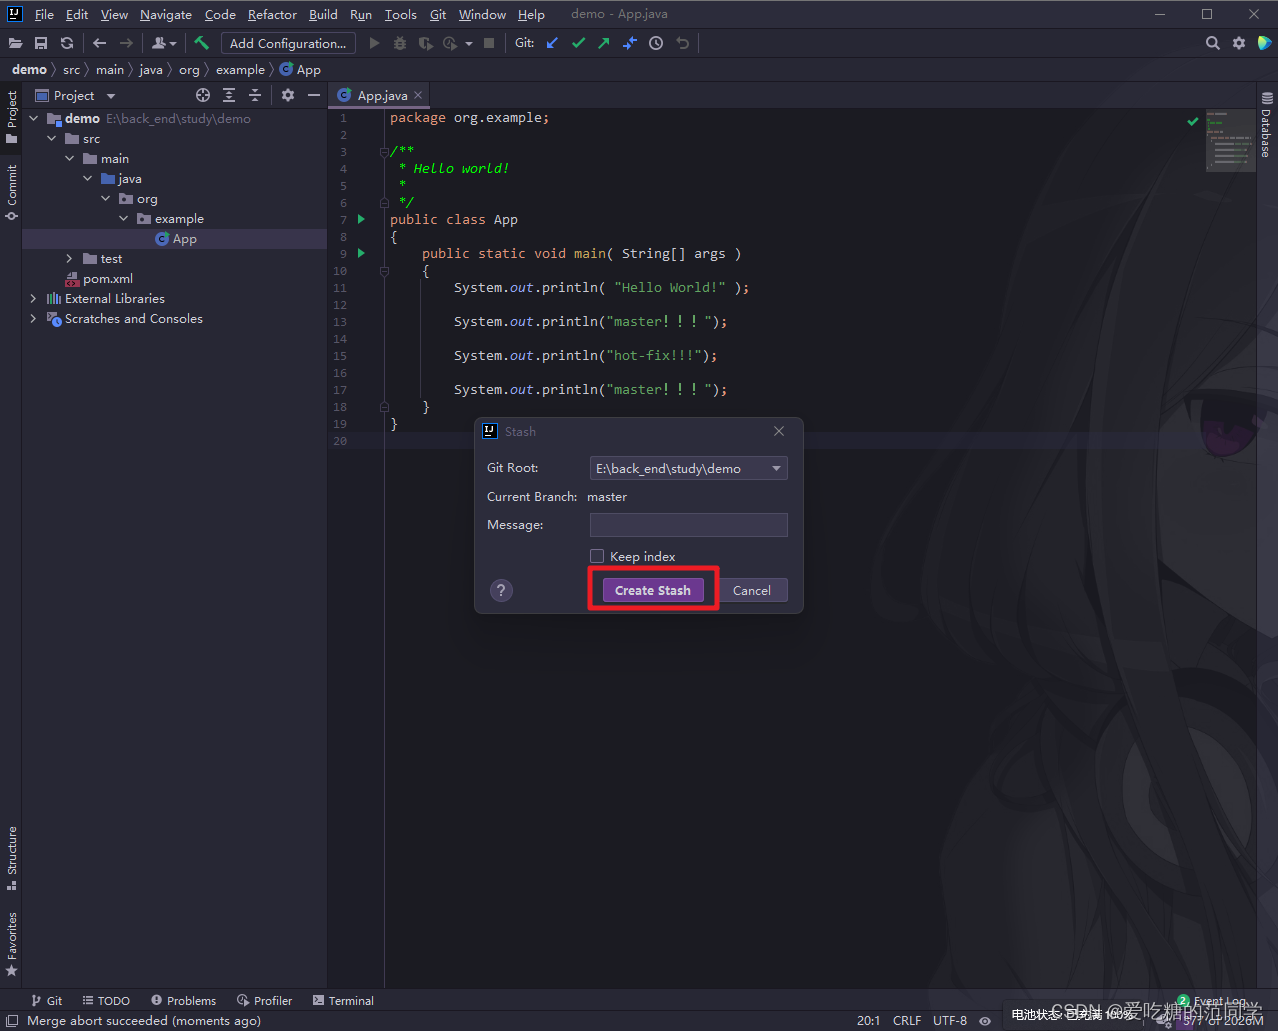Collapse the demo root folder
The height and width of the screenshot is (1031, 1278).
tap(34, 118)
